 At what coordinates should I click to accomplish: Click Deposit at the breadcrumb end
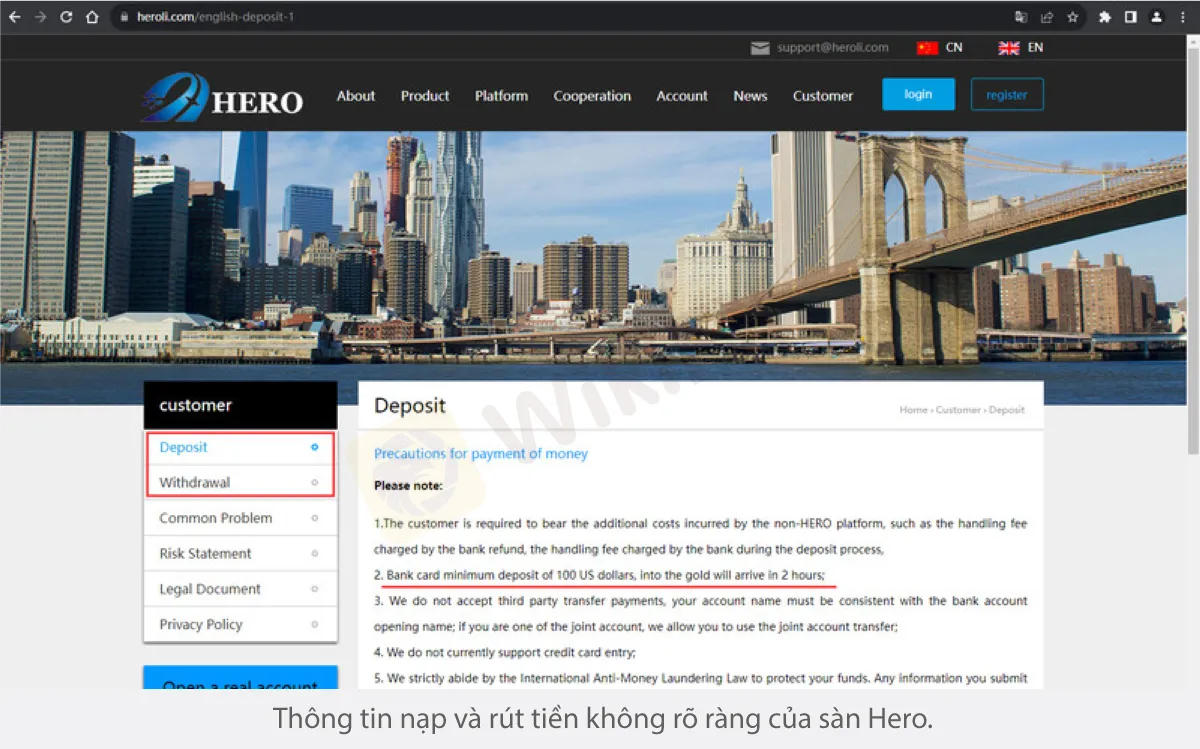(1007, 410)
